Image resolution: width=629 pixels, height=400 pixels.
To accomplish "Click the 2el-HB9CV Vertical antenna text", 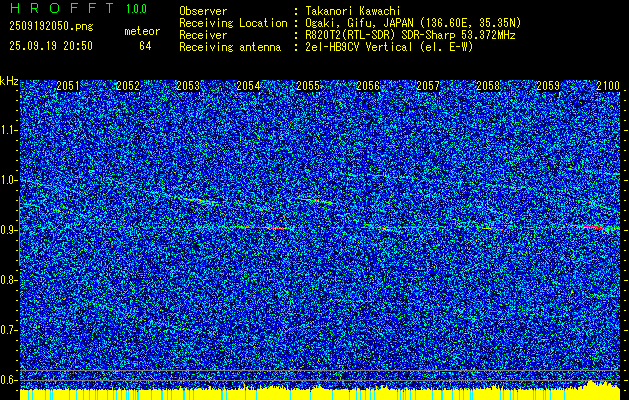I will (x=389, y=47).
